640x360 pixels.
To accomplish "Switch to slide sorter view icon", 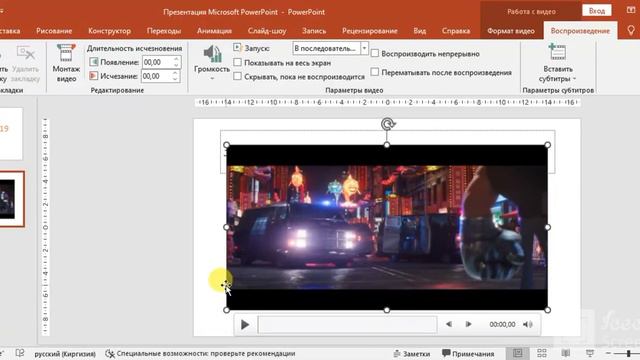I will [542, 353].
